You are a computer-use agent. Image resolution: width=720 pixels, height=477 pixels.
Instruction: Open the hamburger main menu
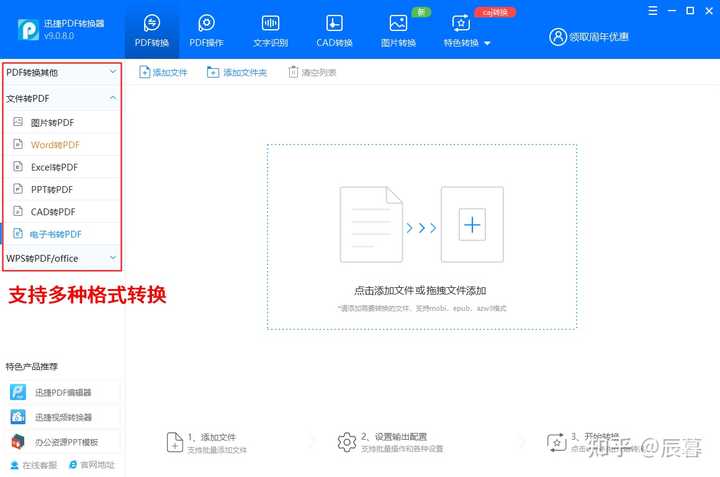(652, 11)
